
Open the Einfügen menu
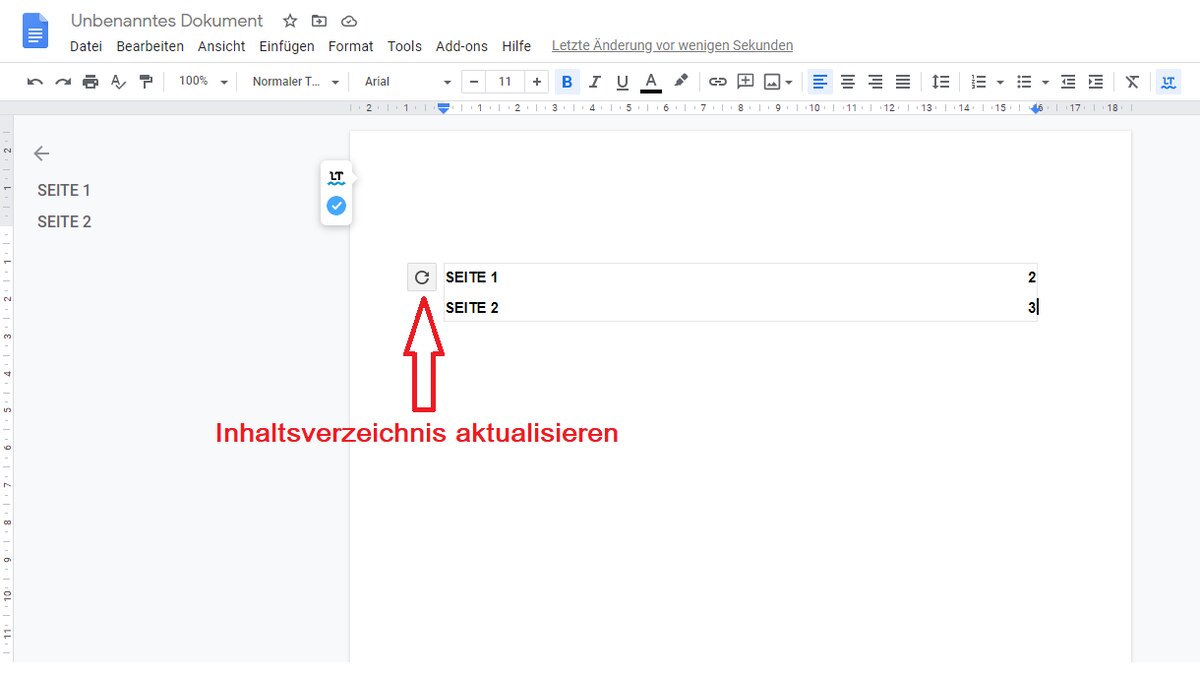(x=286, y=46)
